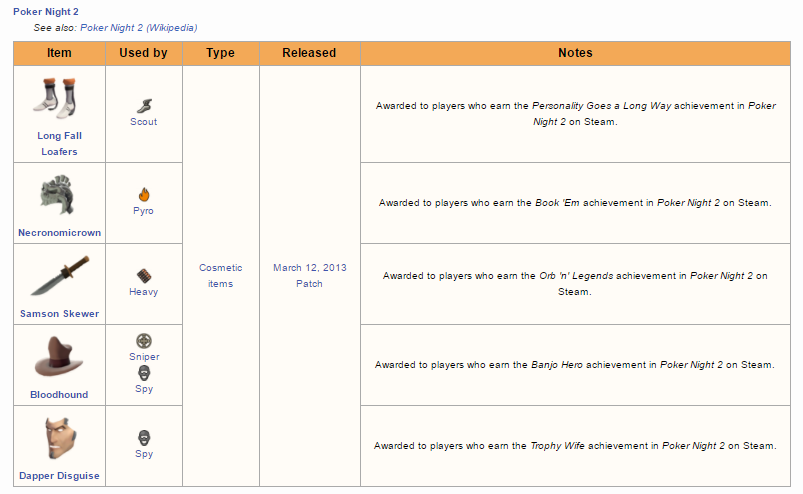Click the Used by column header

[144, 53]
